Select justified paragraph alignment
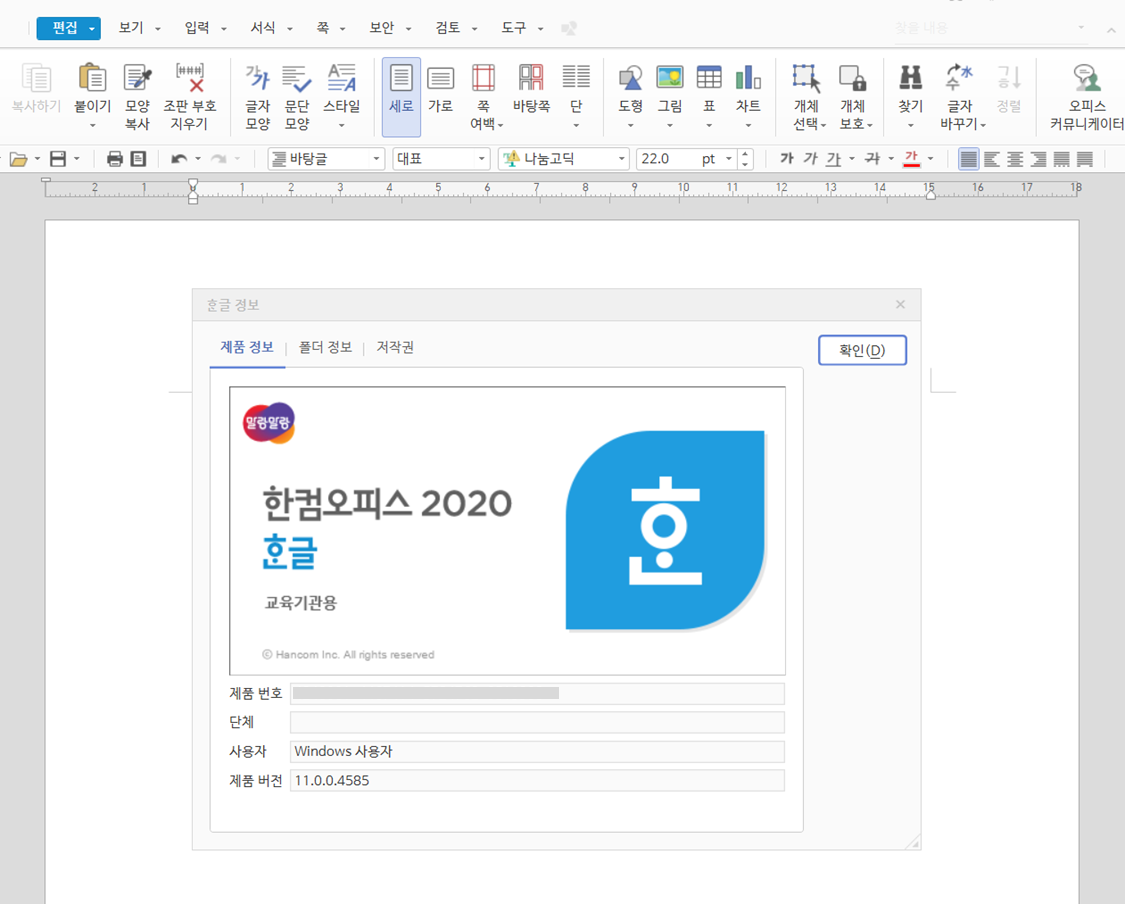Screen dimensions: 1125x904 [969, 159]
